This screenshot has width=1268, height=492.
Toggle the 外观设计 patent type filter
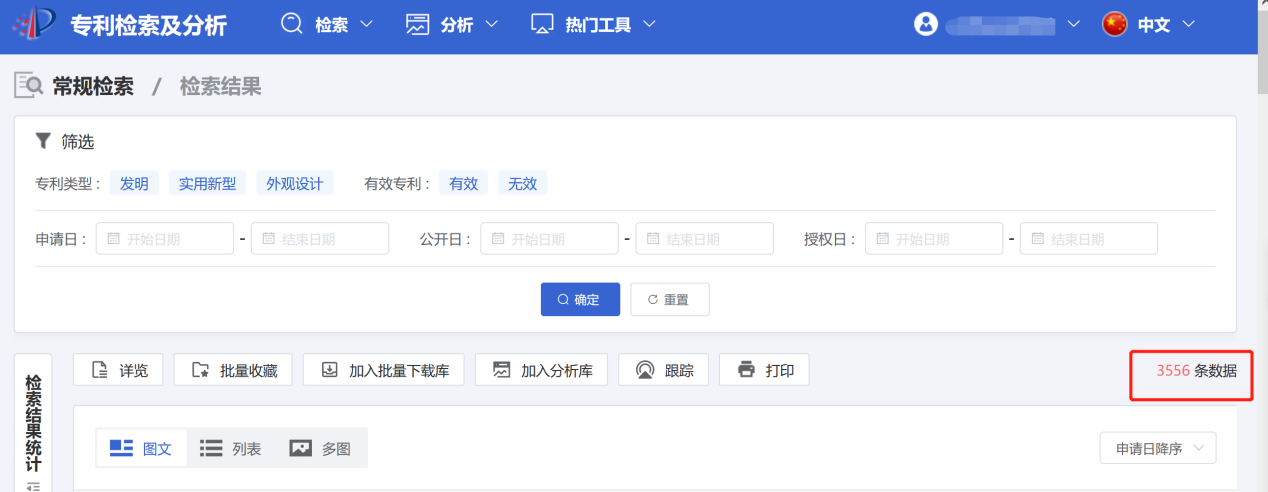[294, 183]
